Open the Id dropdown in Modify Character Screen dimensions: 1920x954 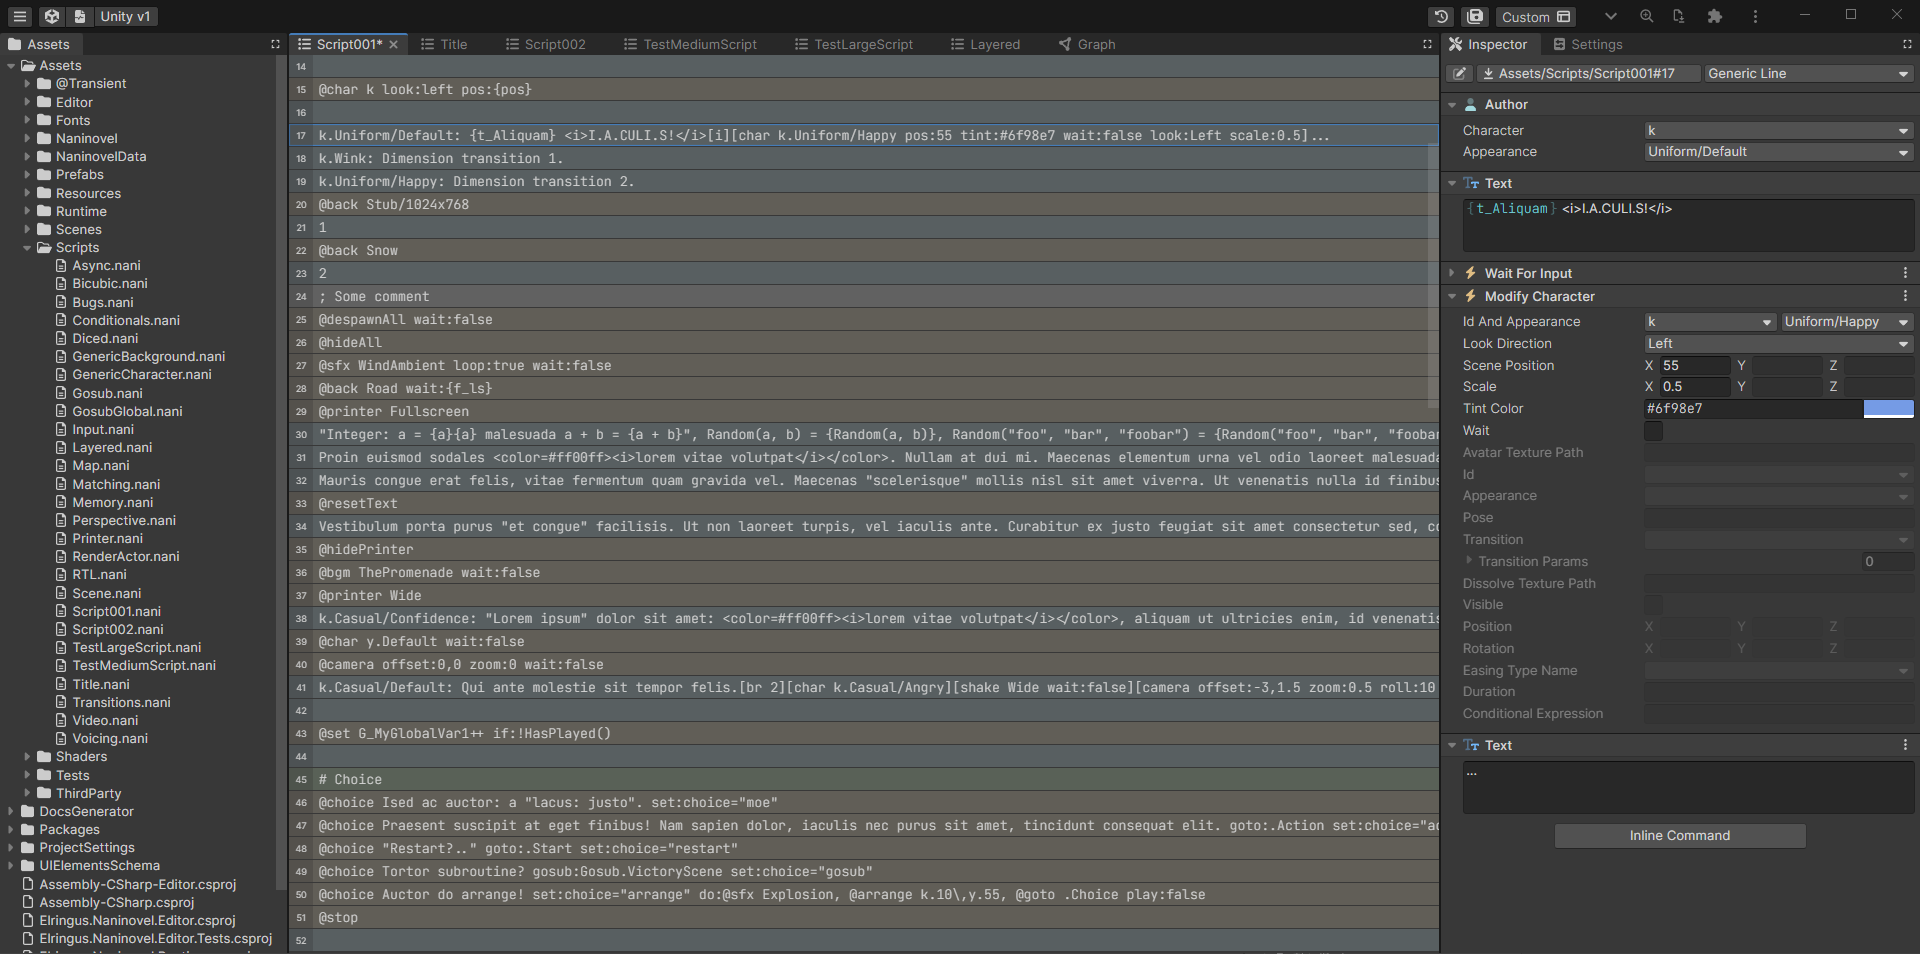point(1709,321)
